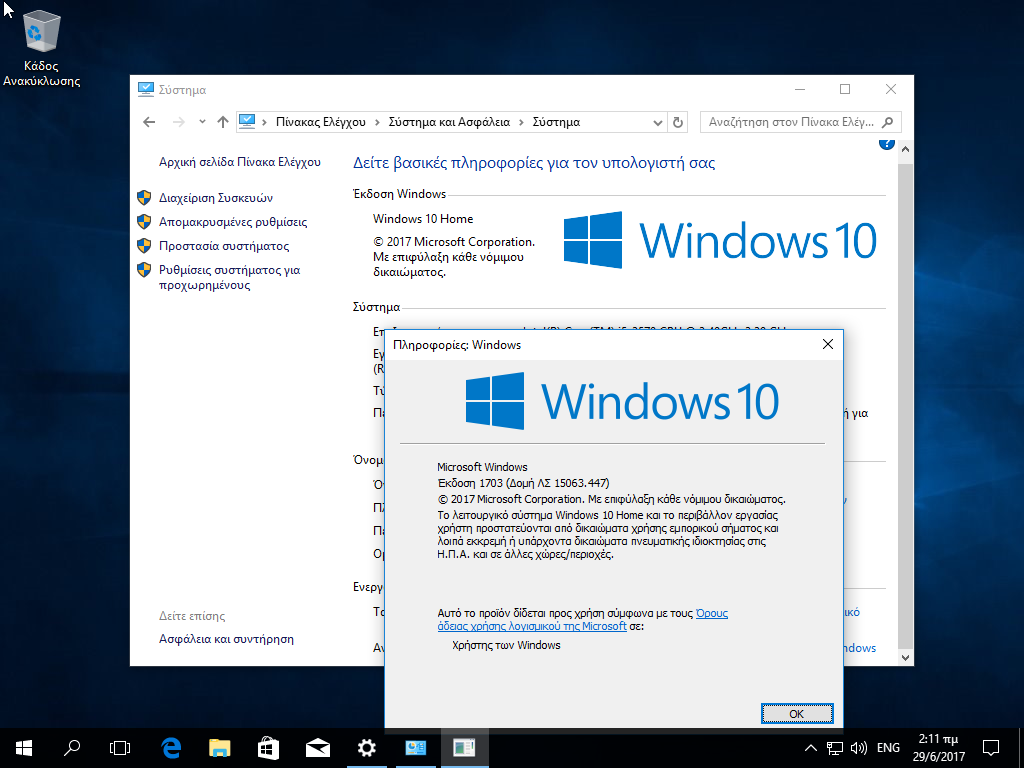This screenshot has height=768, width=1024.
Task: Launch Microsoft Edge from the taskbar
Action: coord(171,748)
